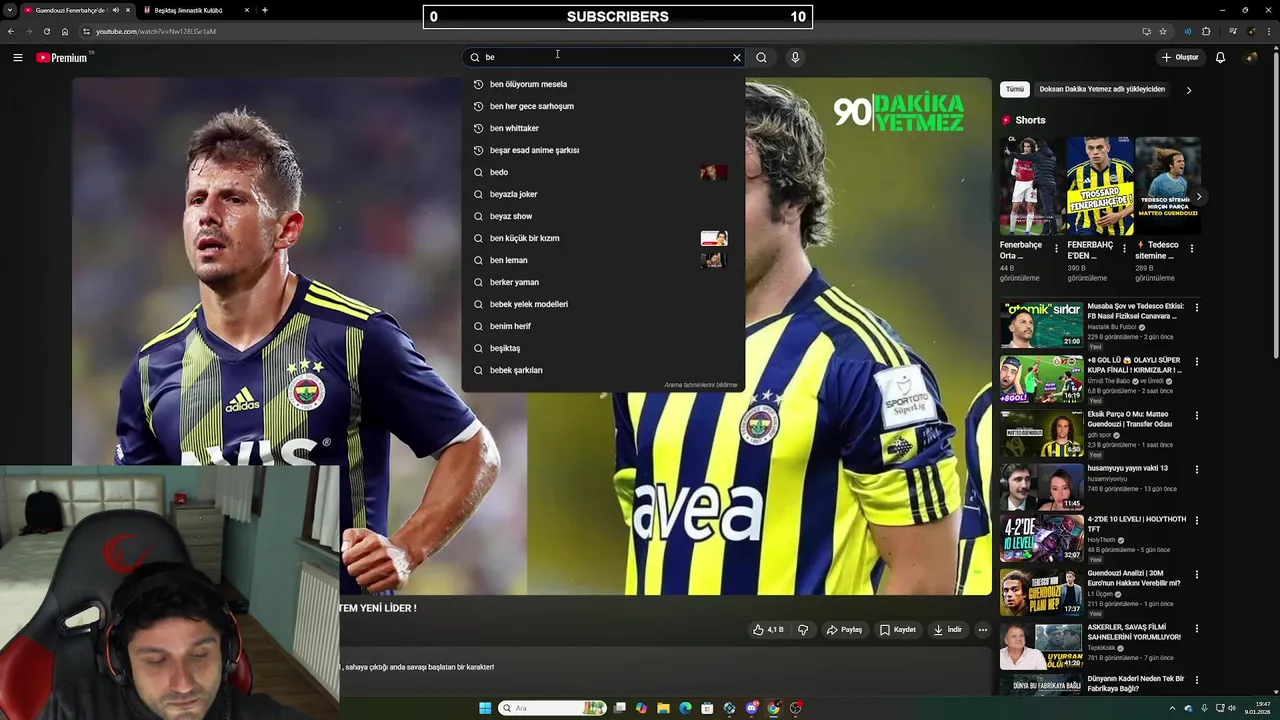Like the video with thumbs up

(x=768, y=630)
